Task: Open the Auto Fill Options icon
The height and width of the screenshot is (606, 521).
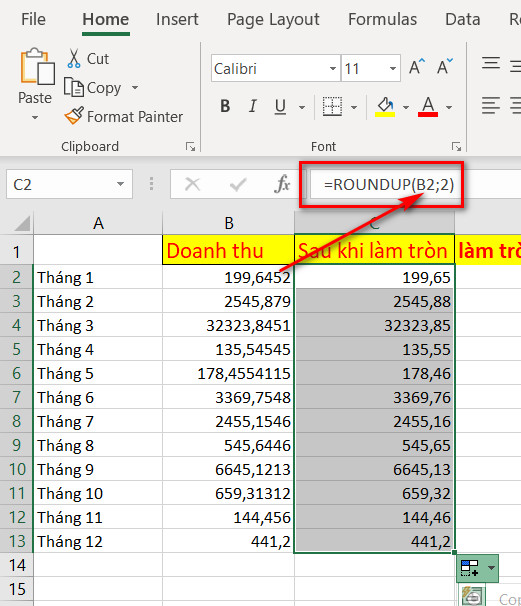Action: pos(477,568)
